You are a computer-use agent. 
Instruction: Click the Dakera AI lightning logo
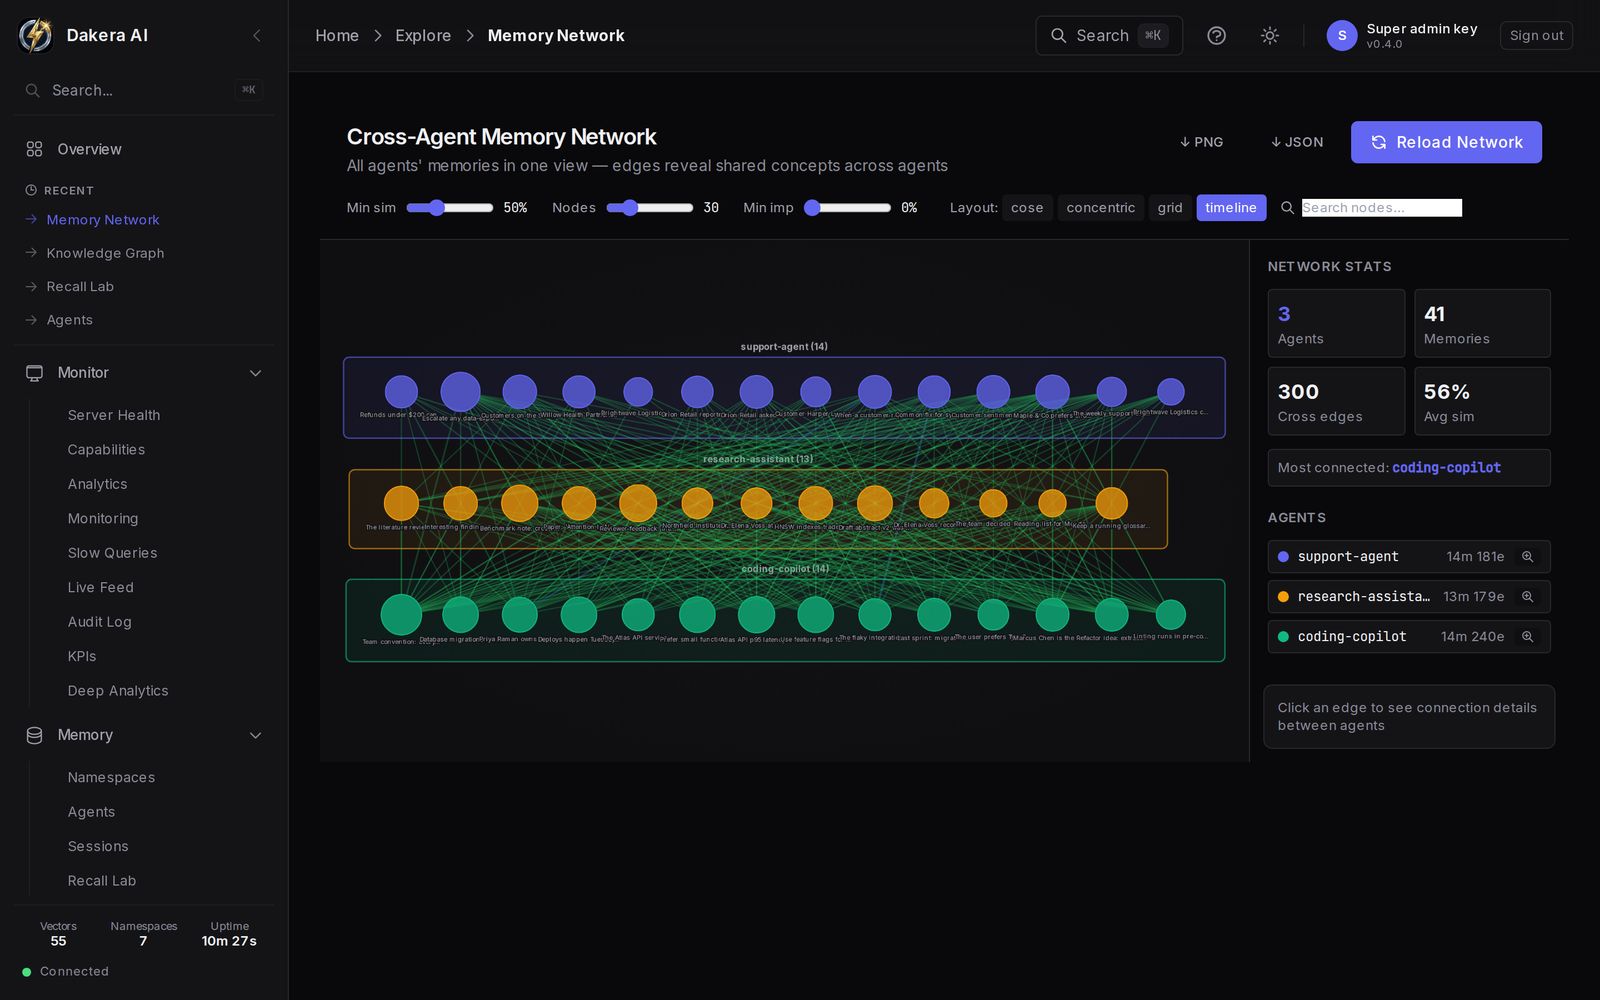36,35
